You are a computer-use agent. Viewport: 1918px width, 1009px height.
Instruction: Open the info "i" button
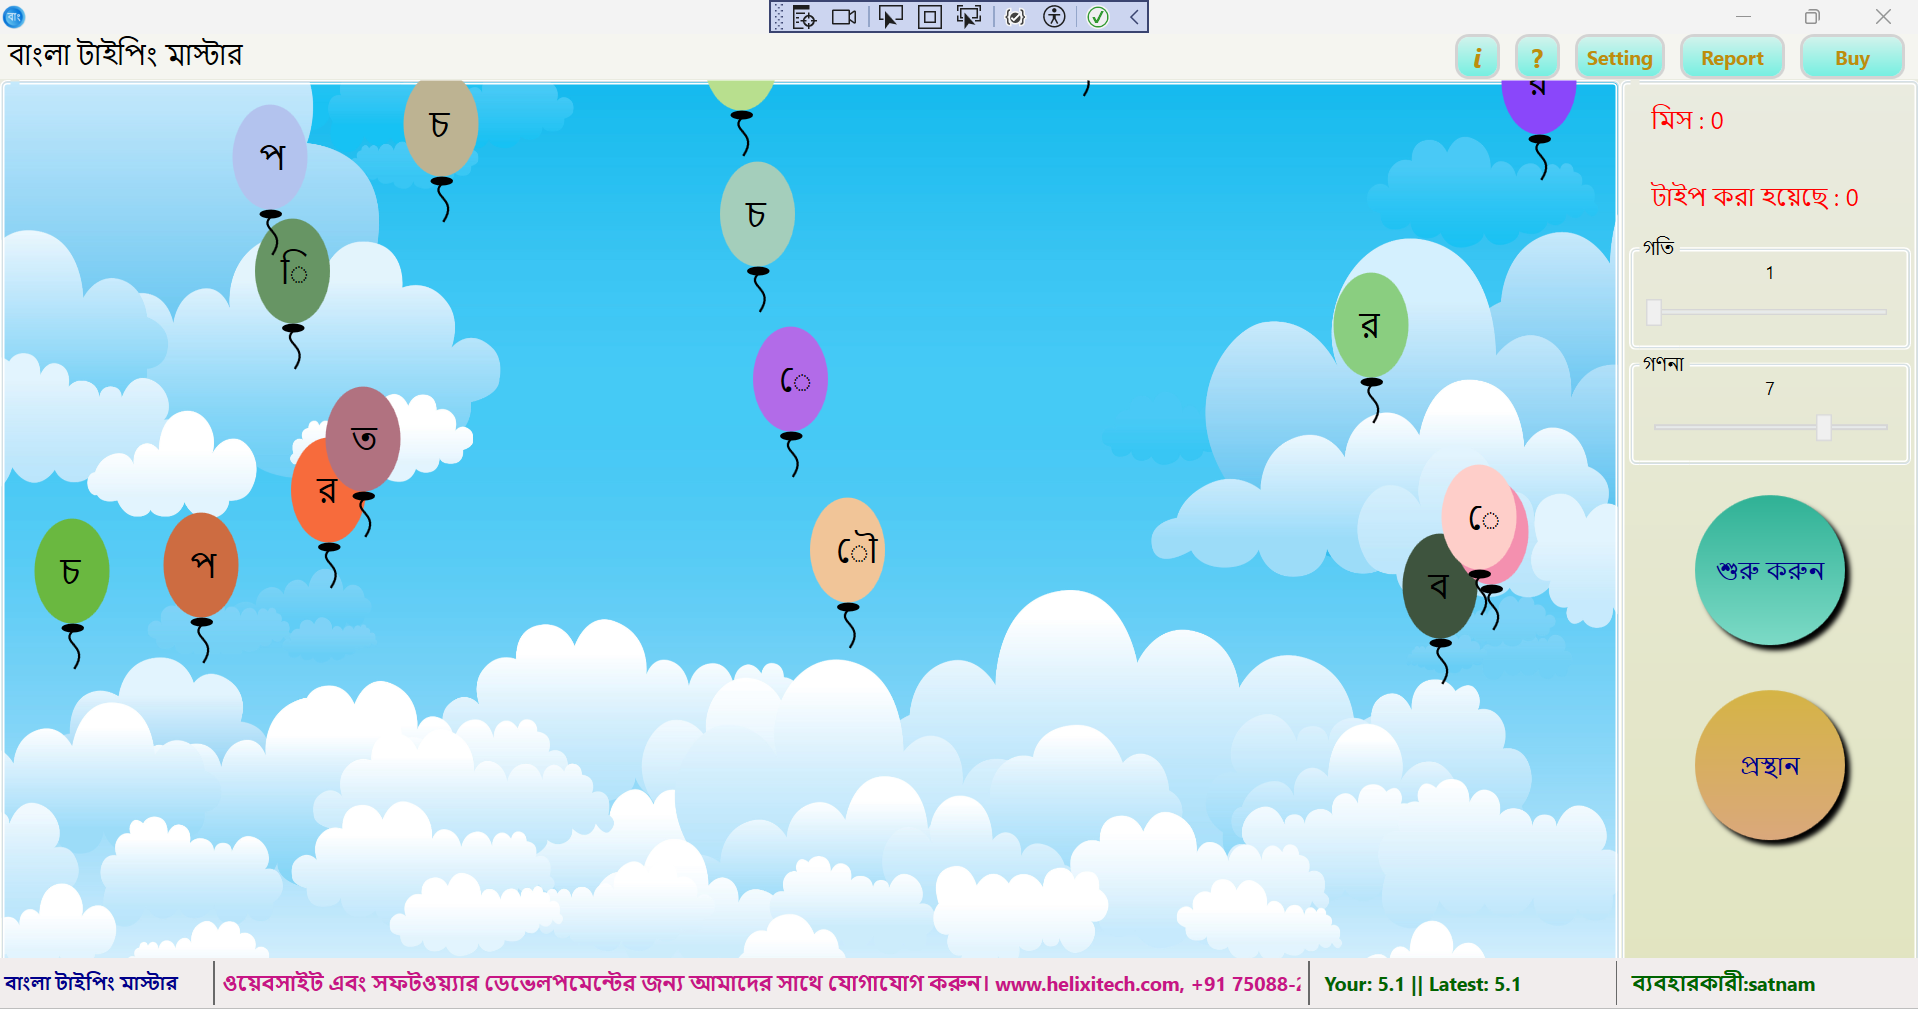pos(1477,58)
